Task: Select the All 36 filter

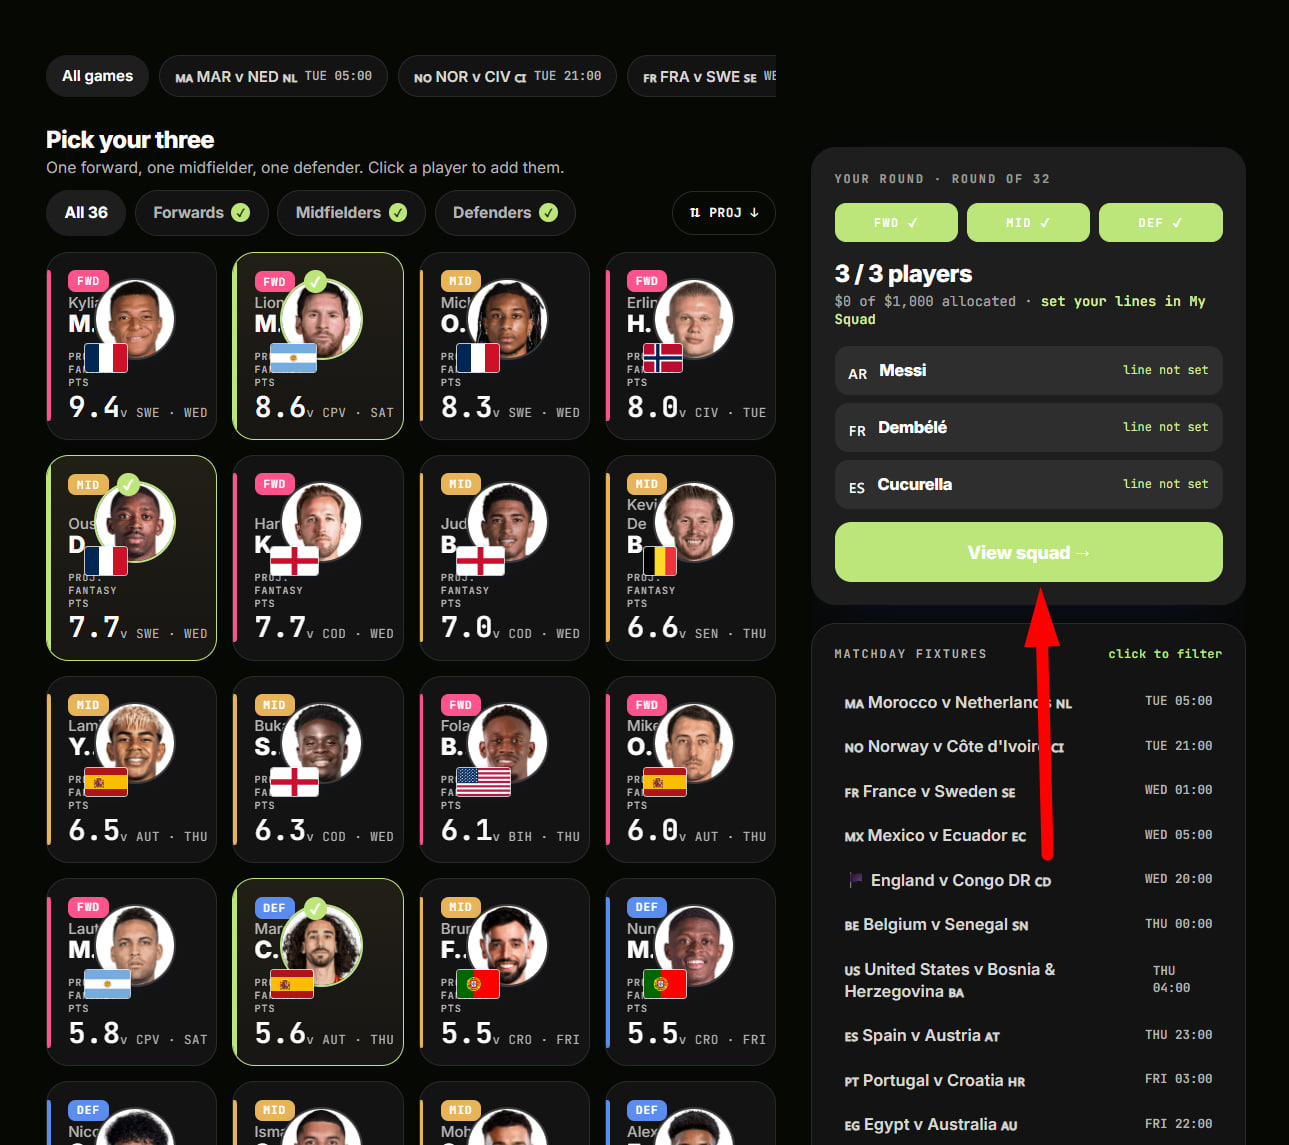Action: pos(86,213)
